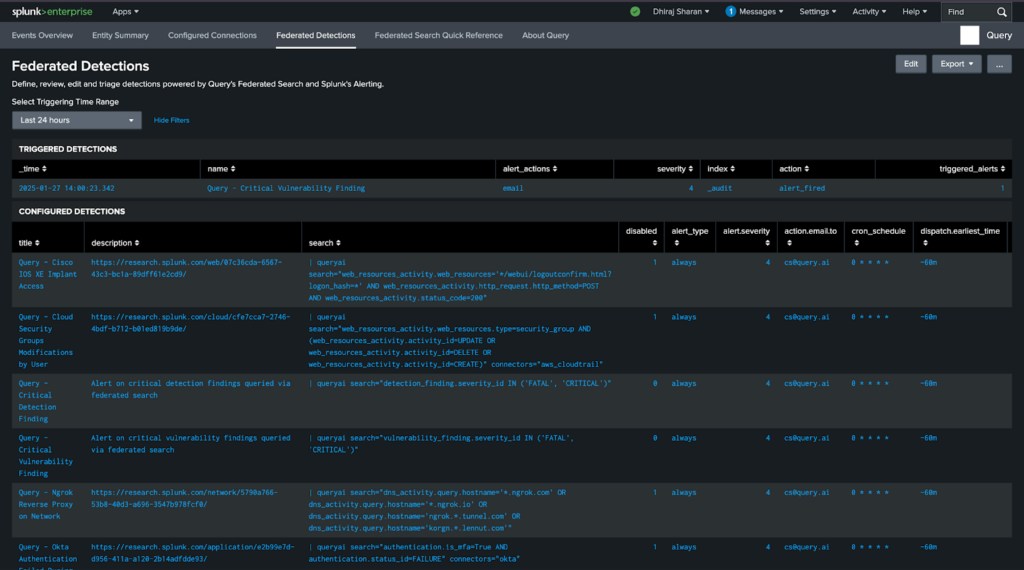Open Query - Critical Detection Finding title
The image size is (1024, 570).
point(37,401)
